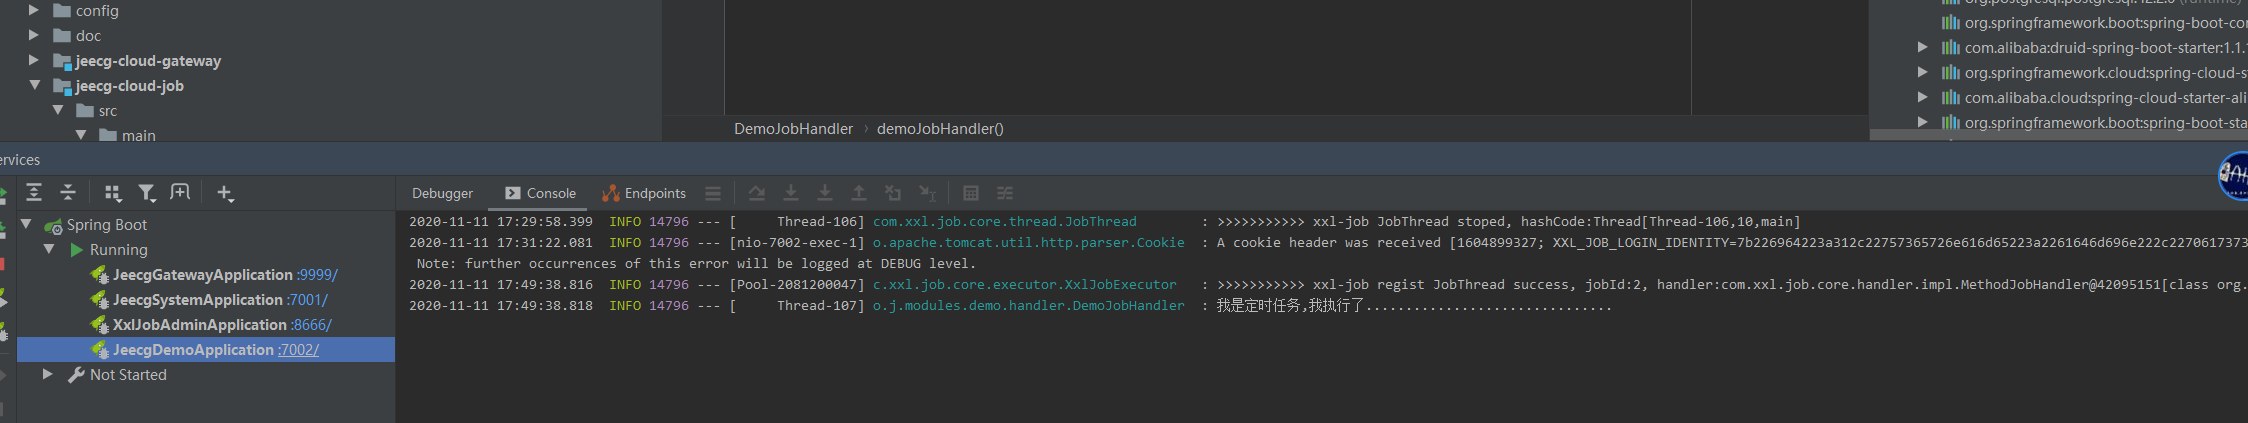Click Collapse All in Services toolbar
Screen dimensions: 2248x423
[x=68, y=193]
